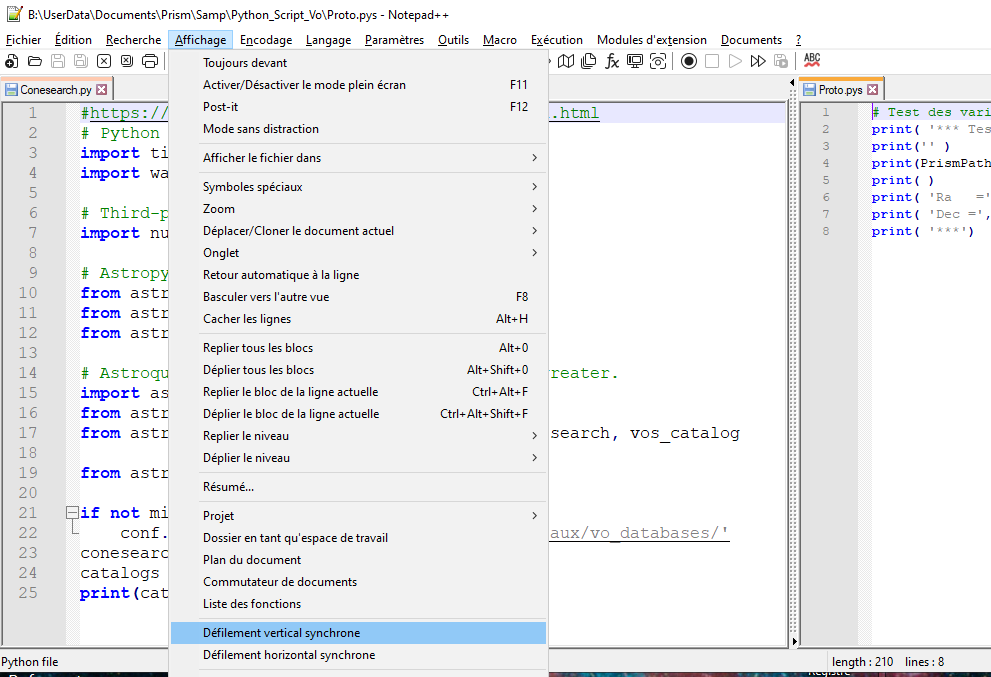991x677 pixels.
Task: Click the ABC spell check icon
Action: (x=812, y=61)
